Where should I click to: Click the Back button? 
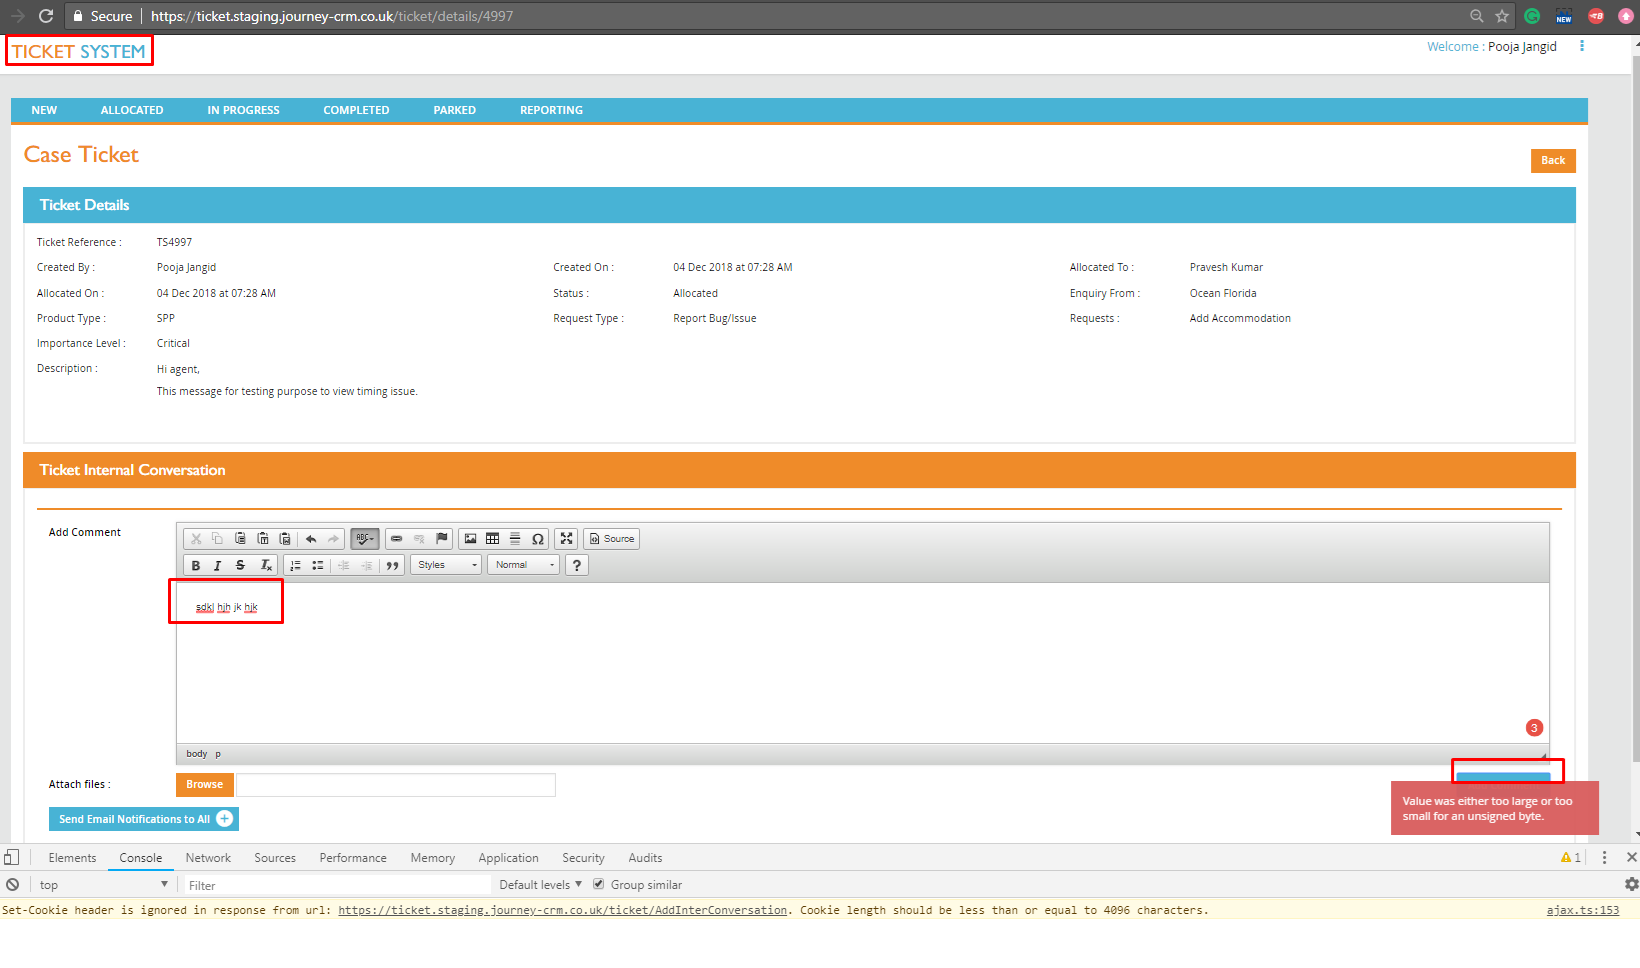[1553, 161]
